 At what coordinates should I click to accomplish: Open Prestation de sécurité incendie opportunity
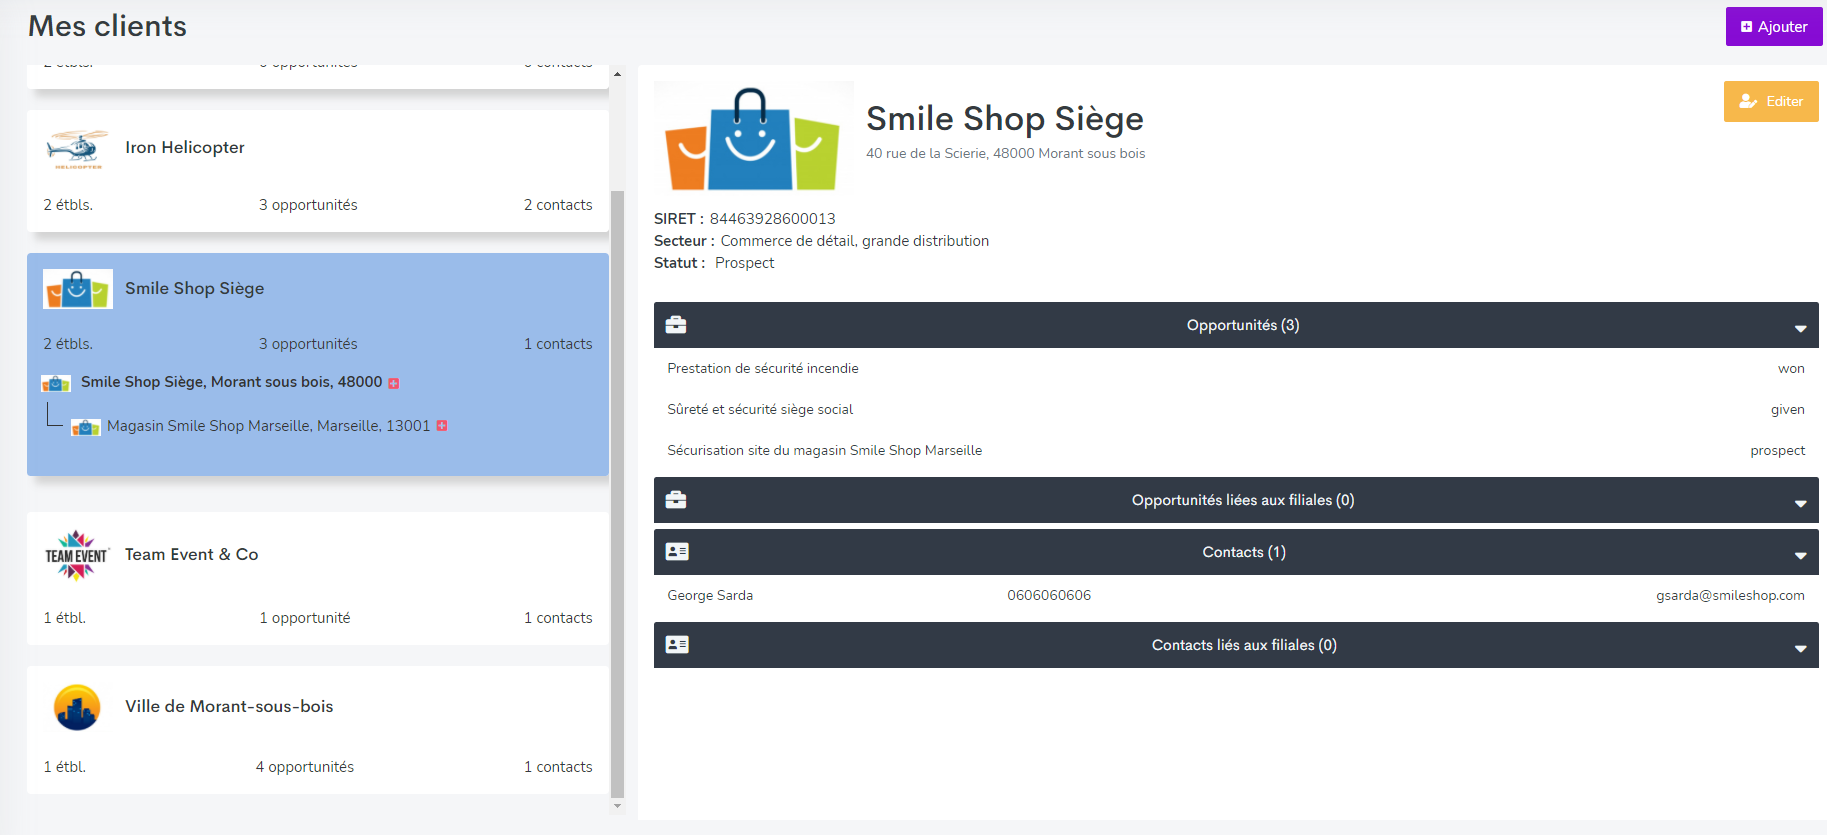(763, 368)
